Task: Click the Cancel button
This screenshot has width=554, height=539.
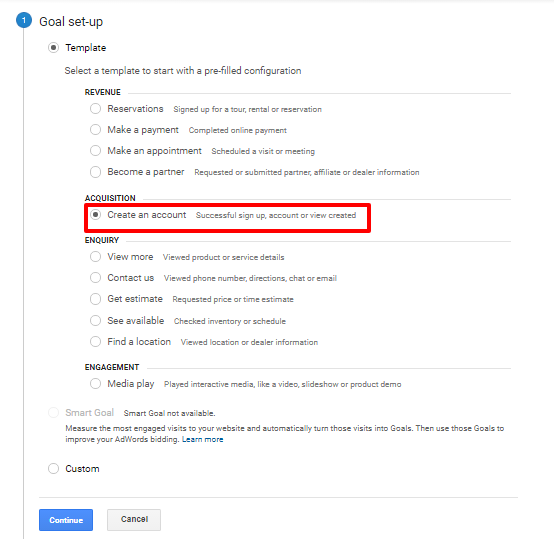Action: [134, 520]
